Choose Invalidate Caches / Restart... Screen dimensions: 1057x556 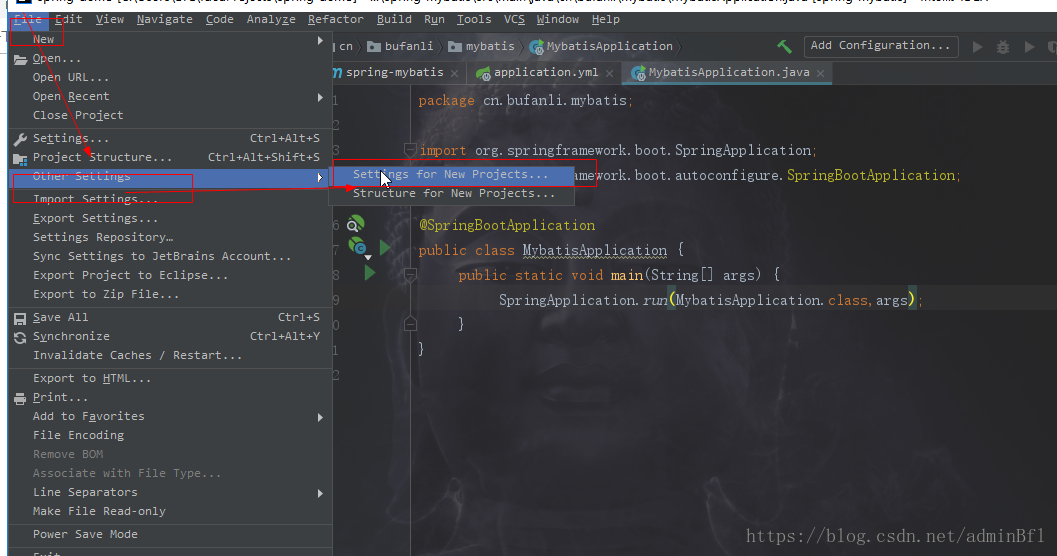point(170,355)
